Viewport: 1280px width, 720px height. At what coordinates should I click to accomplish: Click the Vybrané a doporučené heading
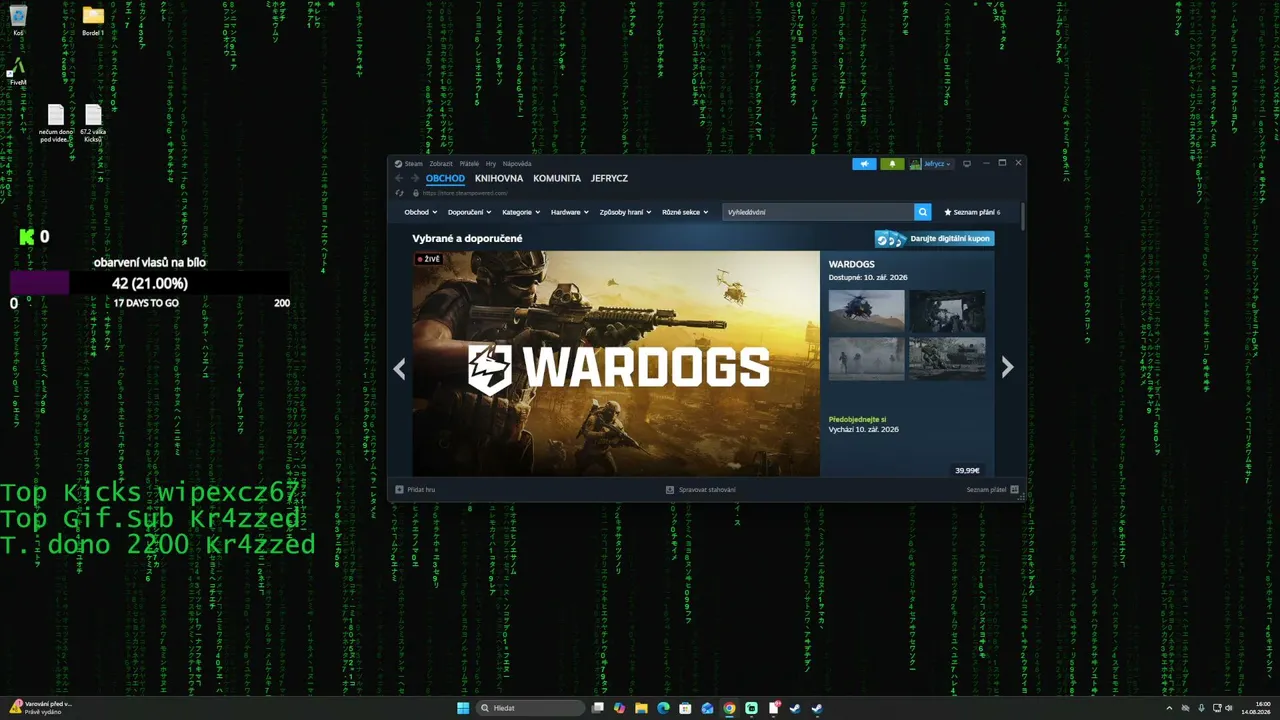pos(467,239)
